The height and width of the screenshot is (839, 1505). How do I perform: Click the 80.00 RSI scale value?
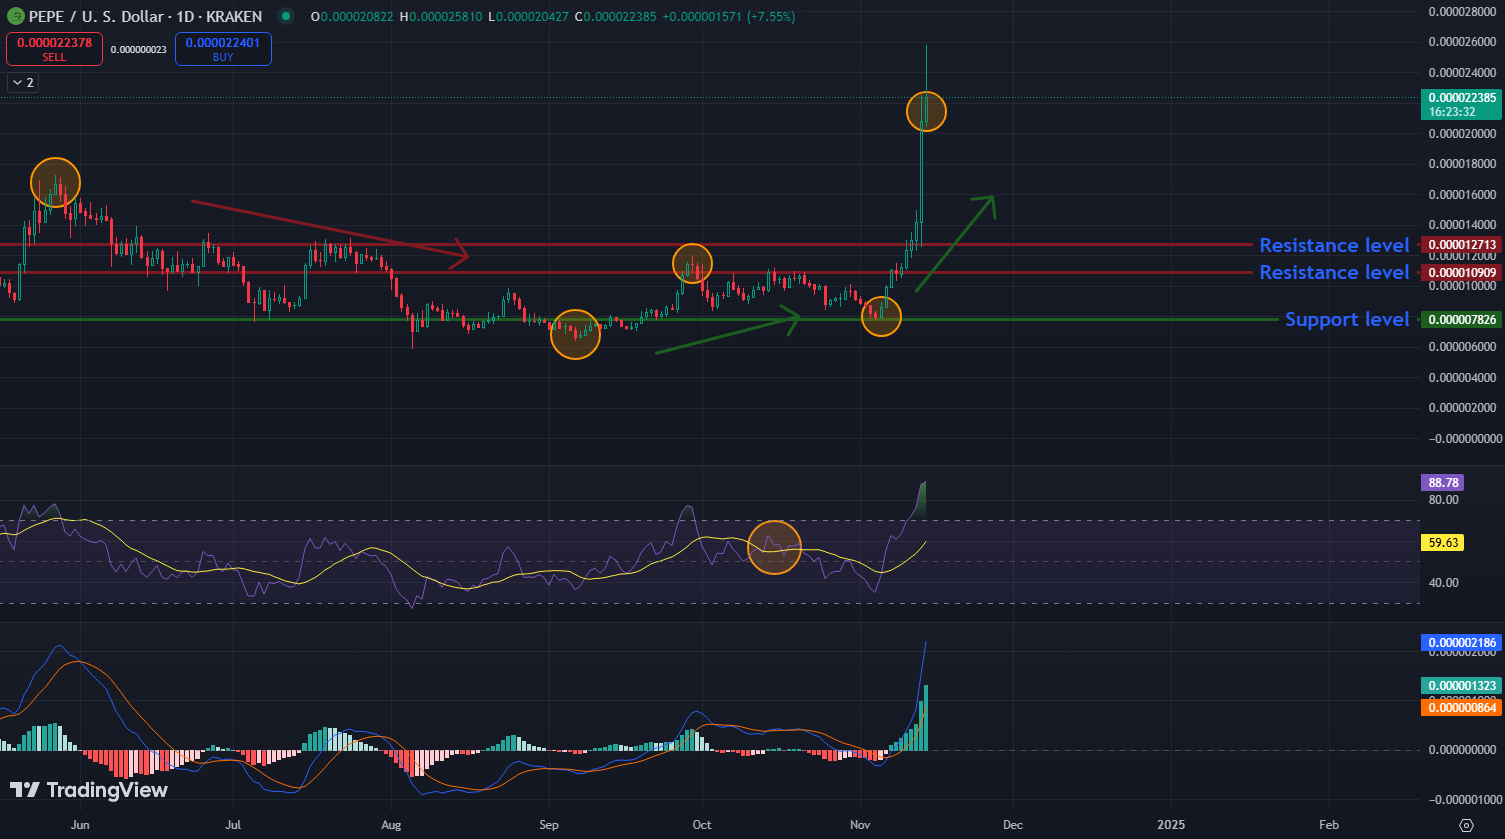[x=1442, y=500]
